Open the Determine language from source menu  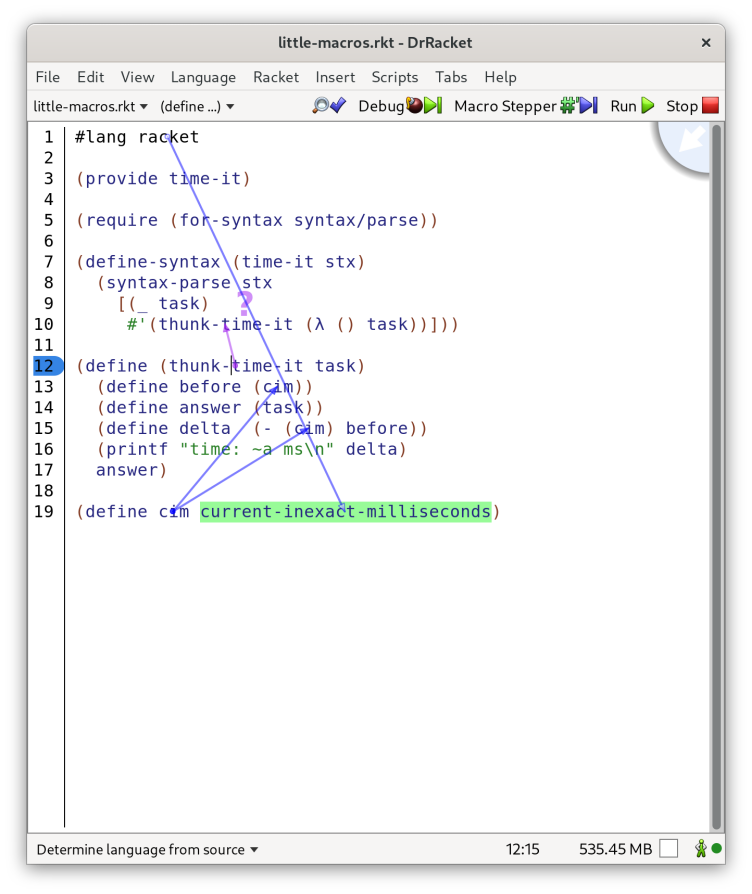click(147, 849)
